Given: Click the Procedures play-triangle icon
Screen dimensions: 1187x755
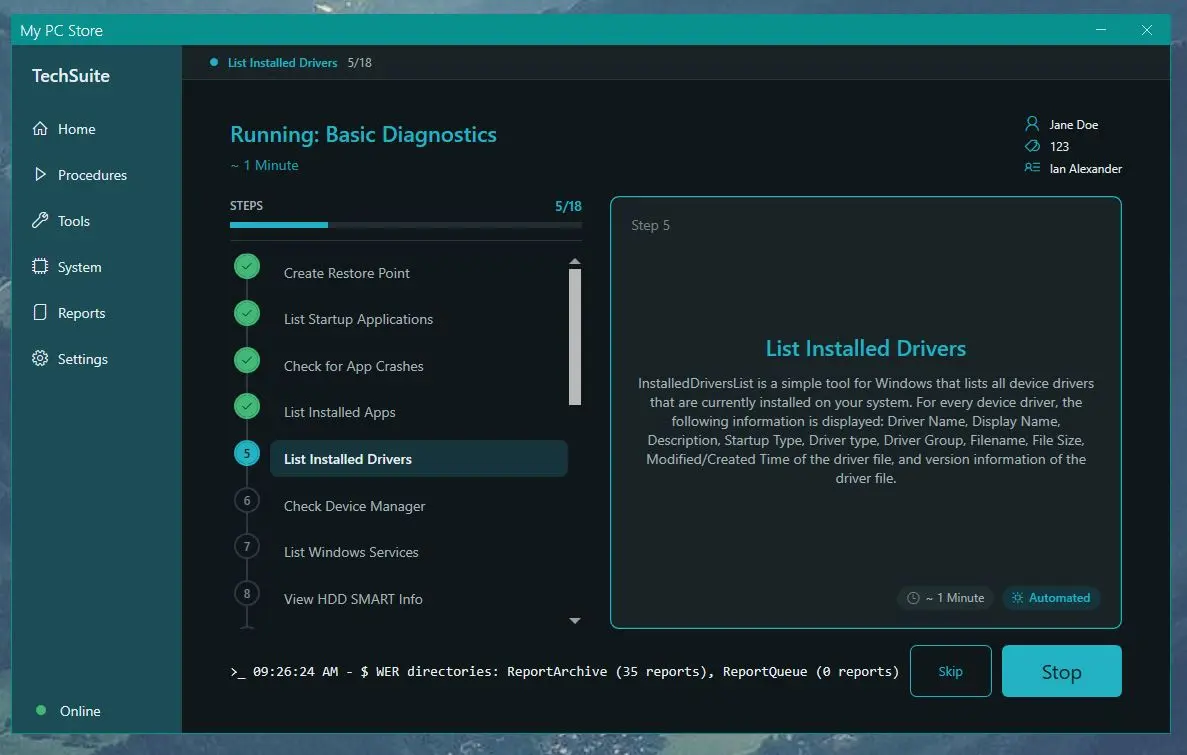Looking at the screenshot, I should coord(40,174).
